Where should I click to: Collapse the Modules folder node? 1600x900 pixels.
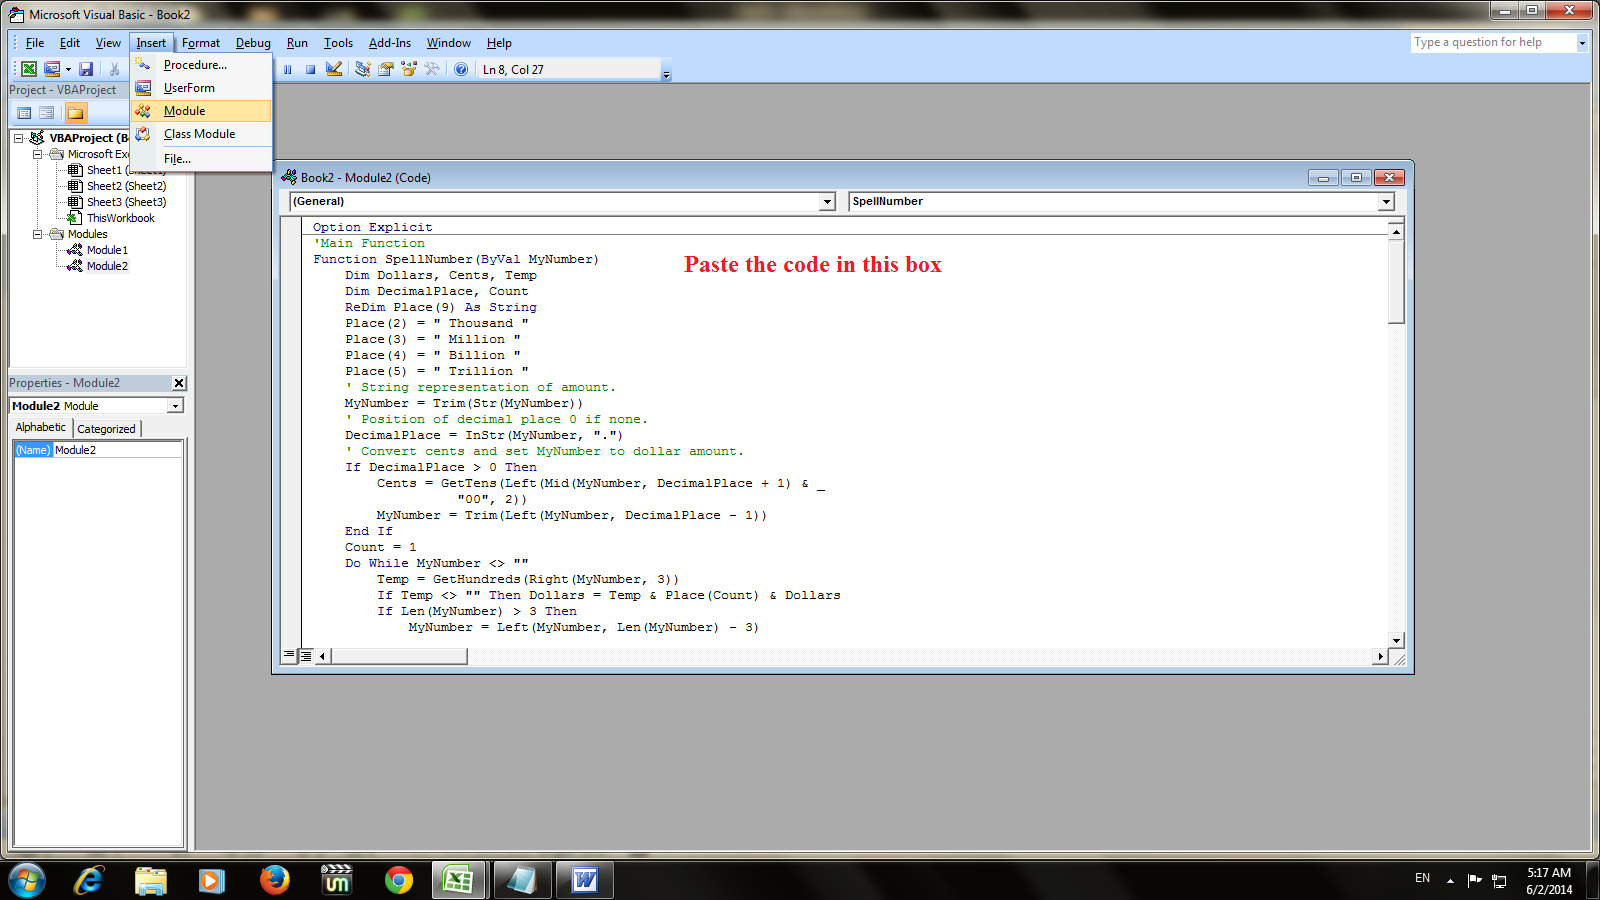click(x=37, y=234)
